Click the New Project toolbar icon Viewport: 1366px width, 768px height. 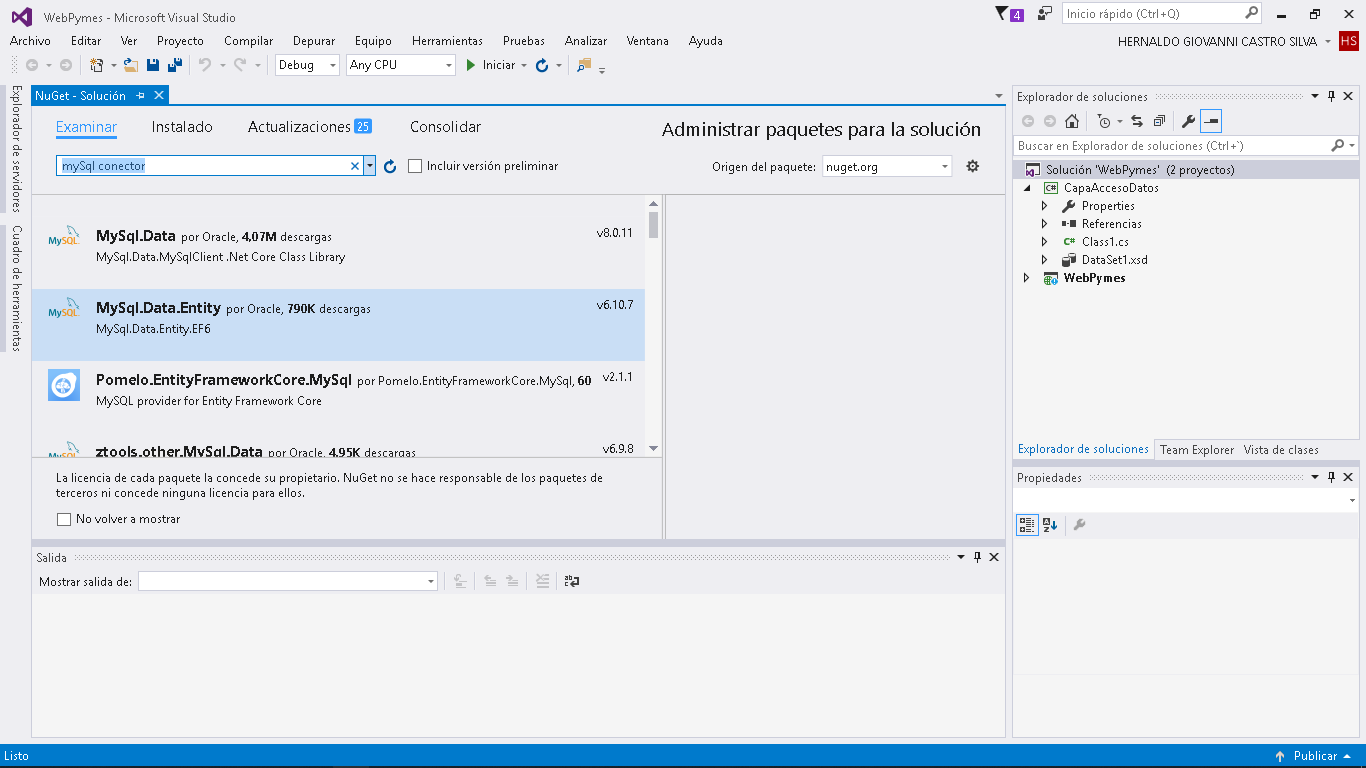point(96,65)
